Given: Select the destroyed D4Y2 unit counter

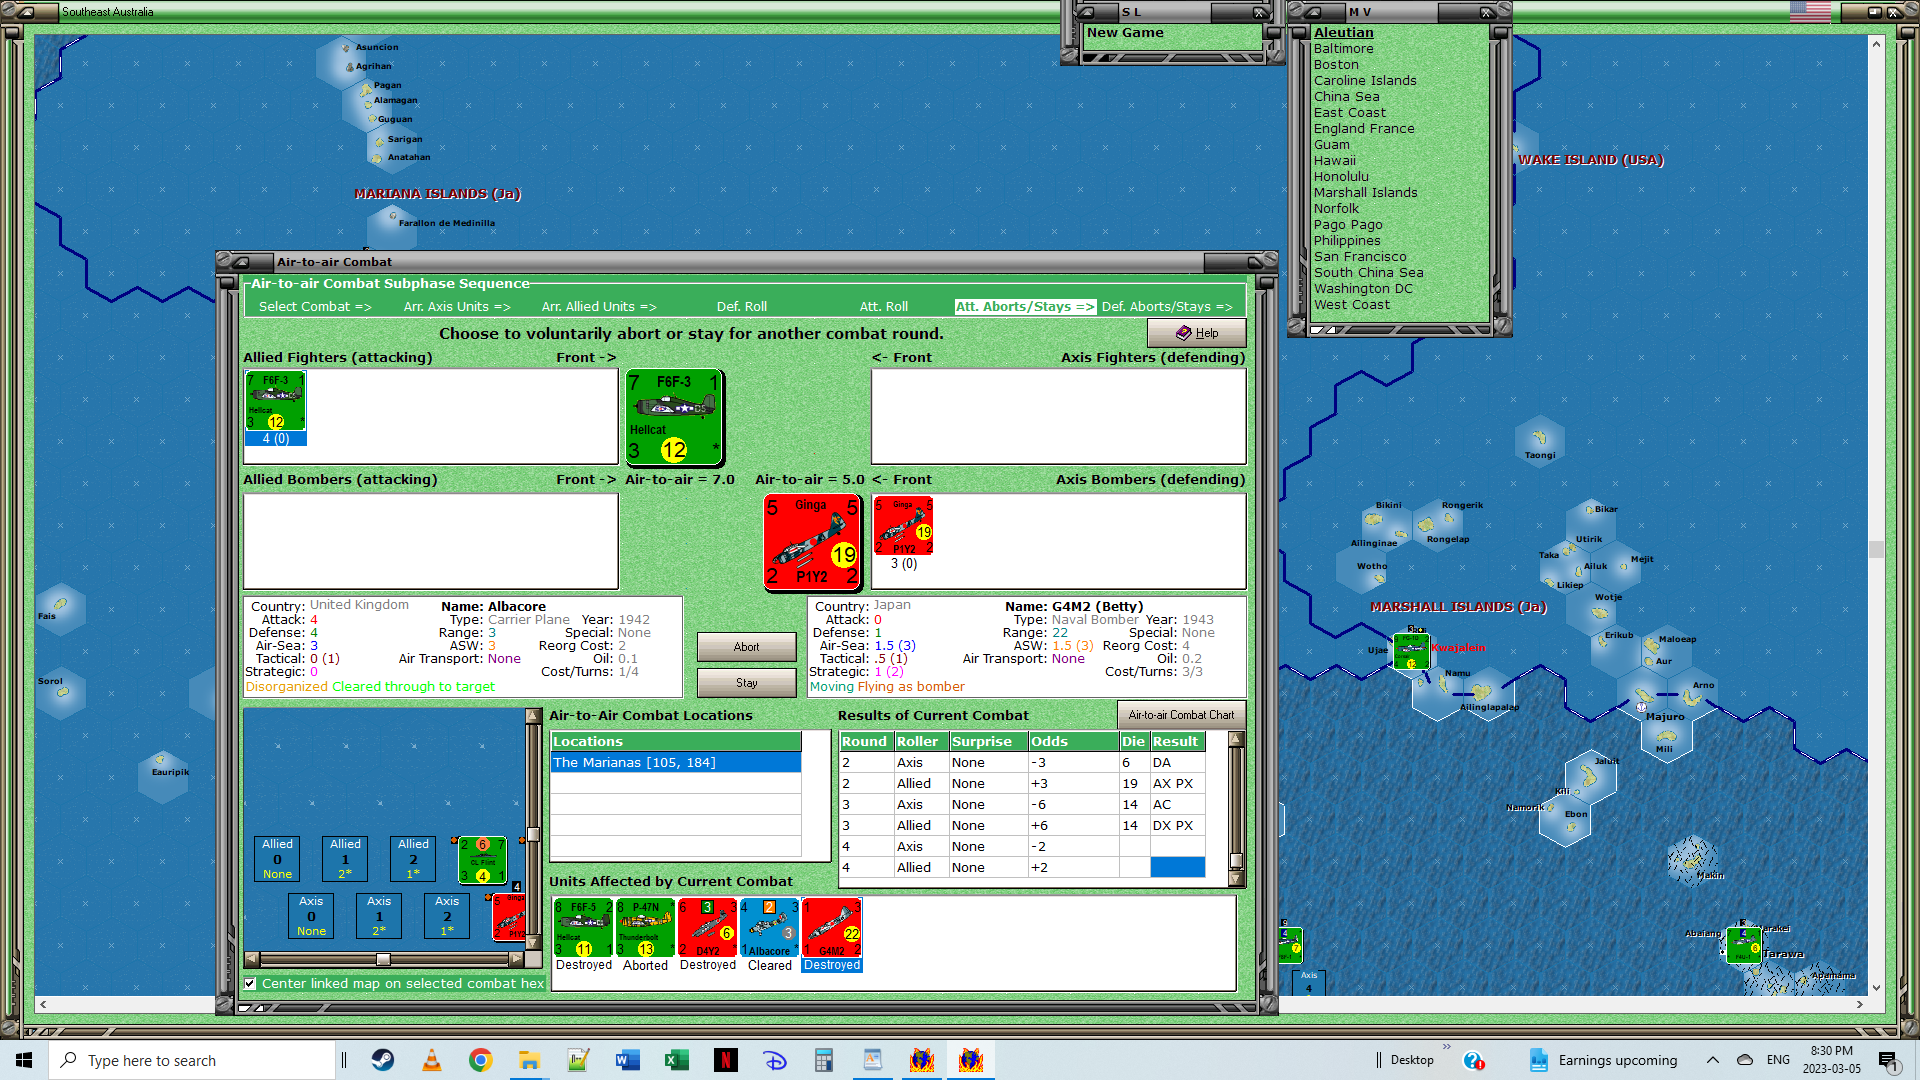Looking at the screenshot, I should (707, 928).
